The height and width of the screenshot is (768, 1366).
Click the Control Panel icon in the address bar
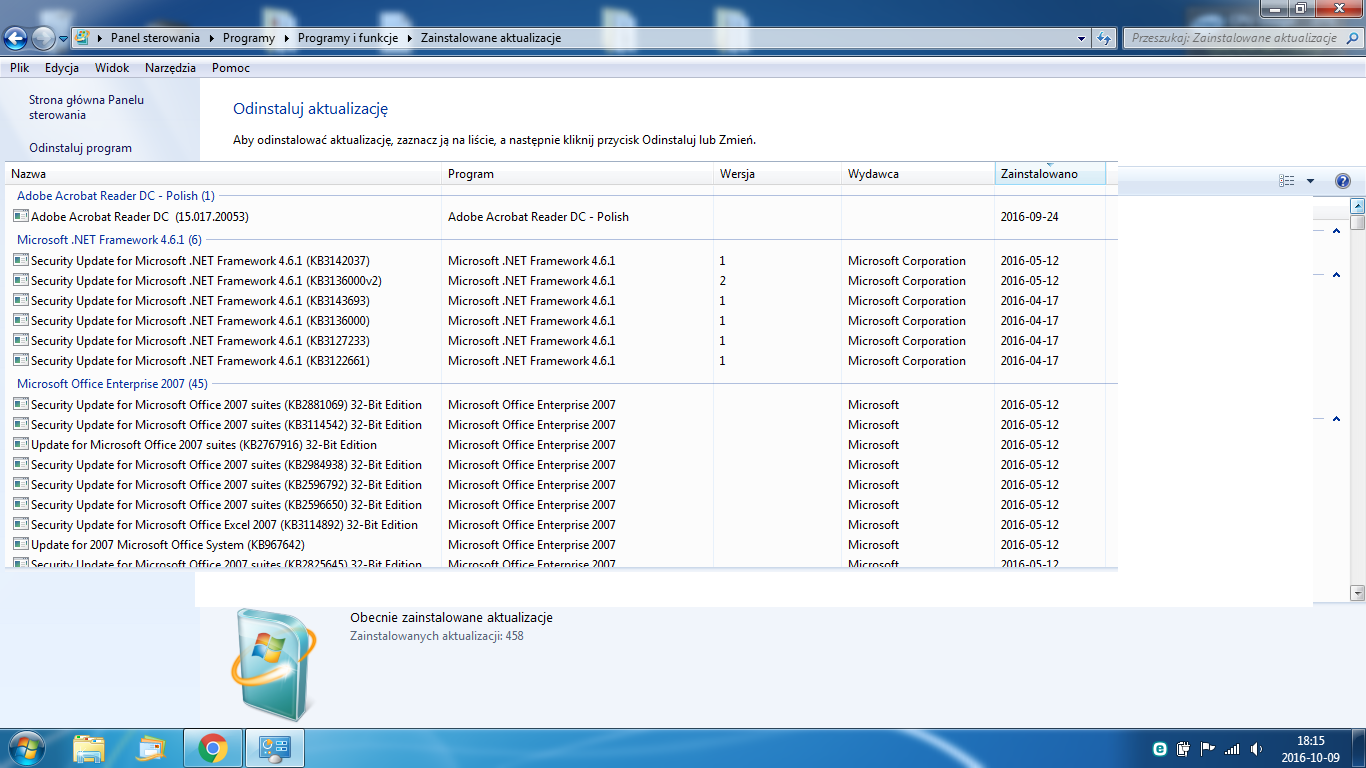coord(83,38)
